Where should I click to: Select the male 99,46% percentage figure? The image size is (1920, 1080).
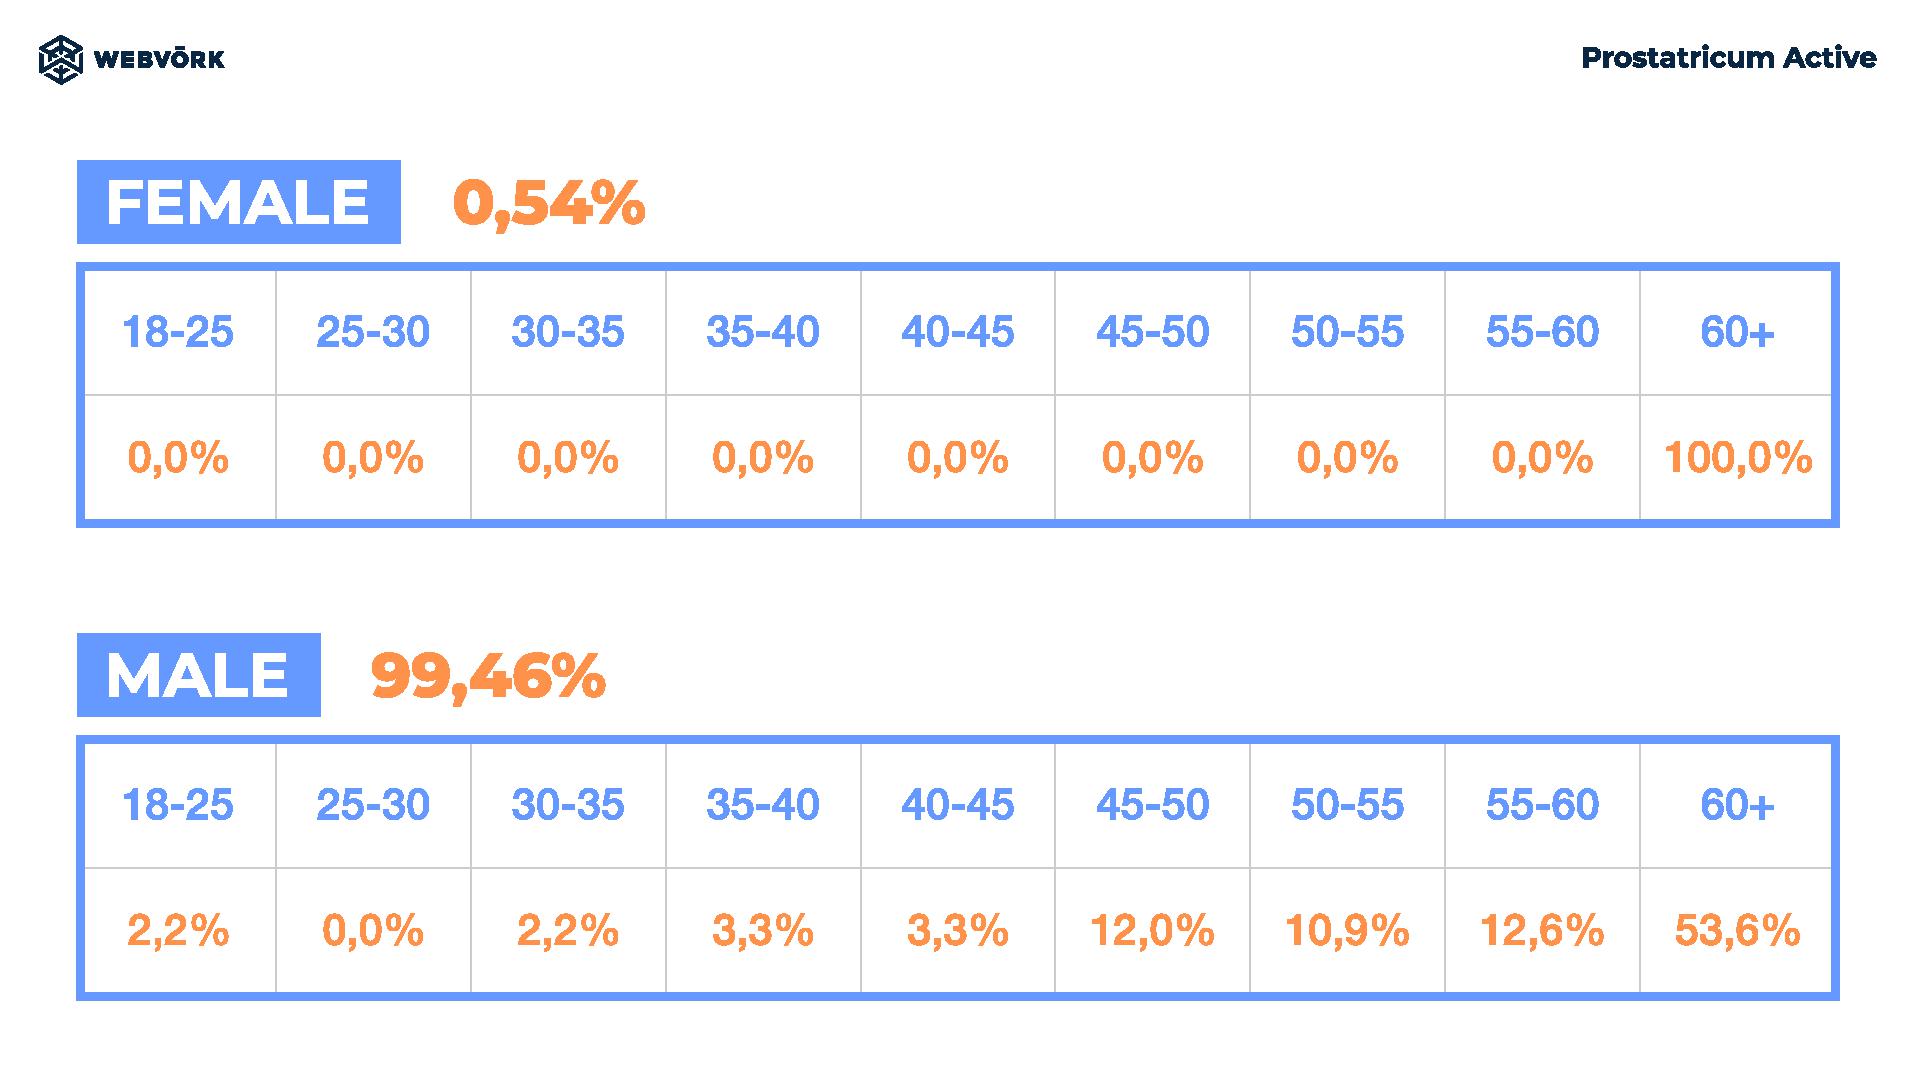[488, 677]
